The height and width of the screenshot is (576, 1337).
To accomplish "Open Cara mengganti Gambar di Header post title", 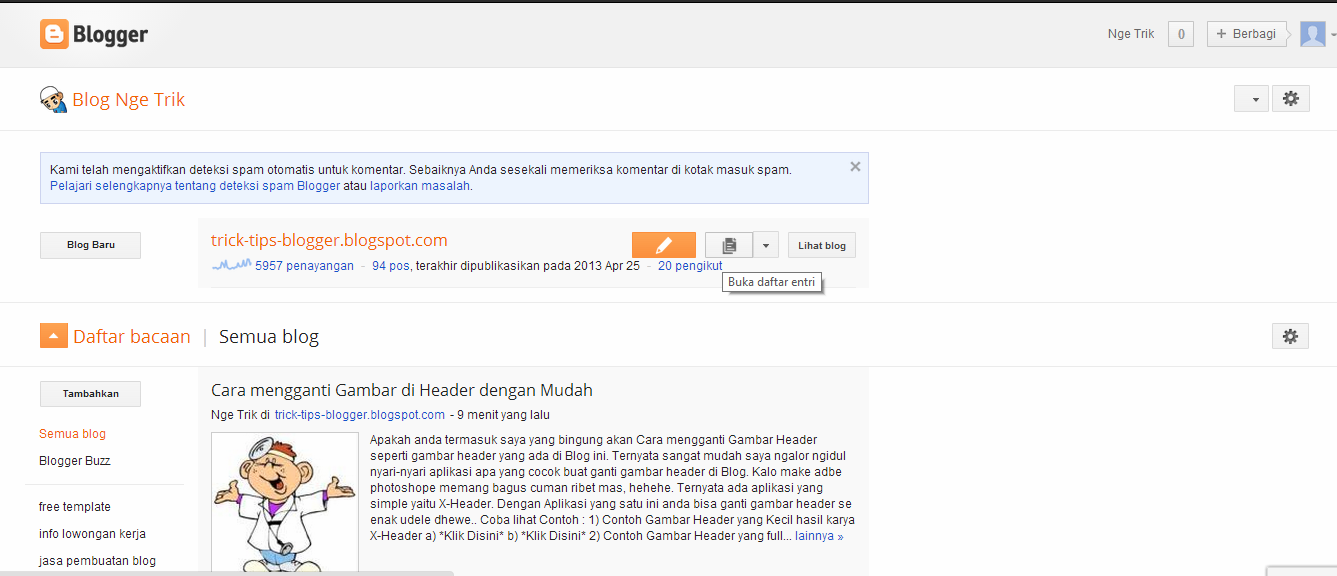I will click(x=402, y=390).
